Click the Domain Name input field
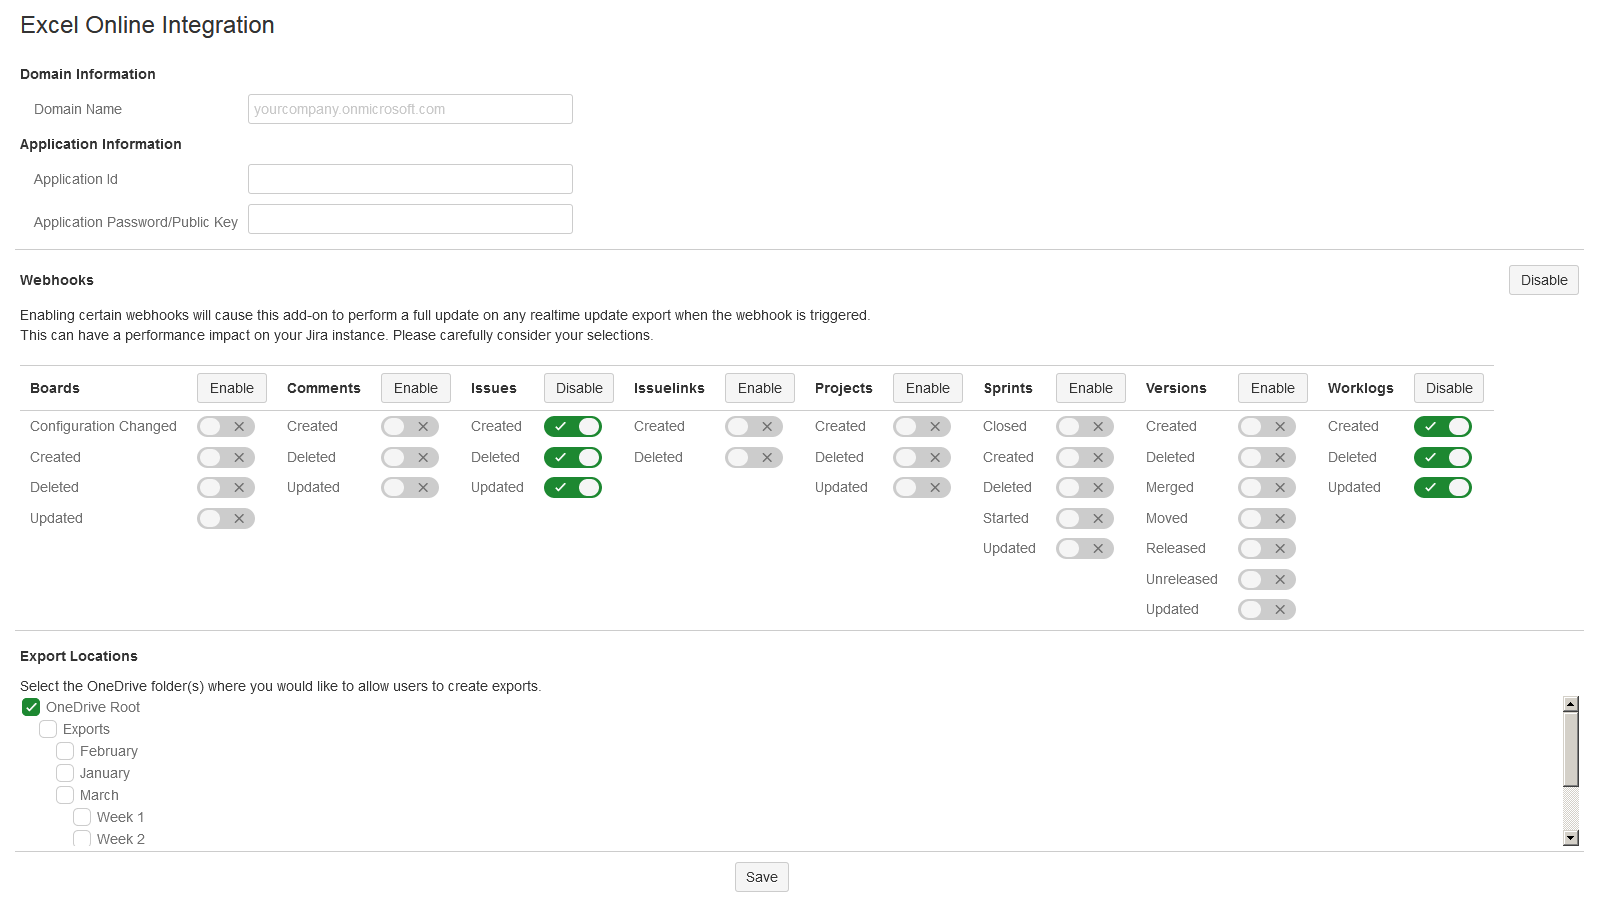 [410, 109]
